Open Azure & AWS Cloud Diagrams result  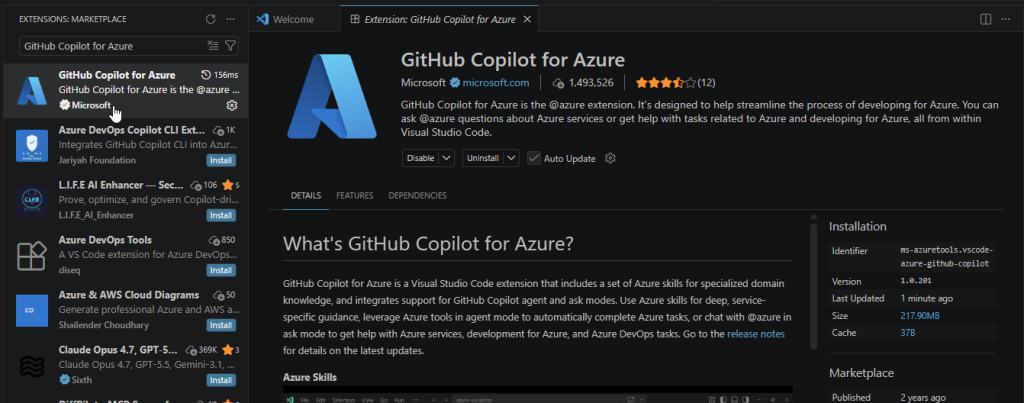125,310
